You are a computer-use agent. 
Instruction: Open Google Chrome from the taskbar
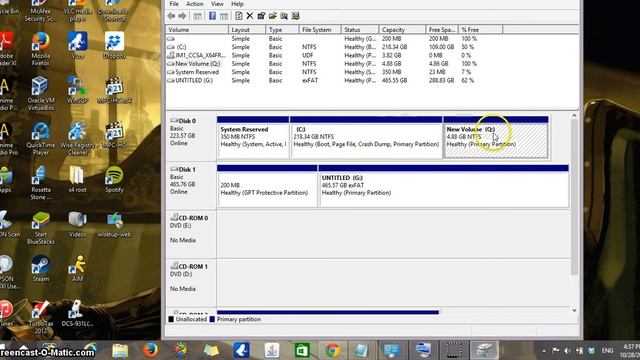click(332, 351)
